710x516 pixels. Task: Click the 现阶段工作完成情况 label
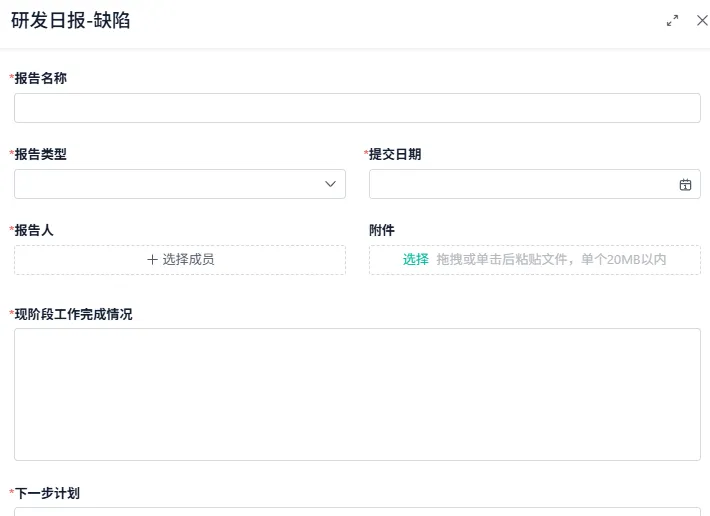[x=73, y=314]
